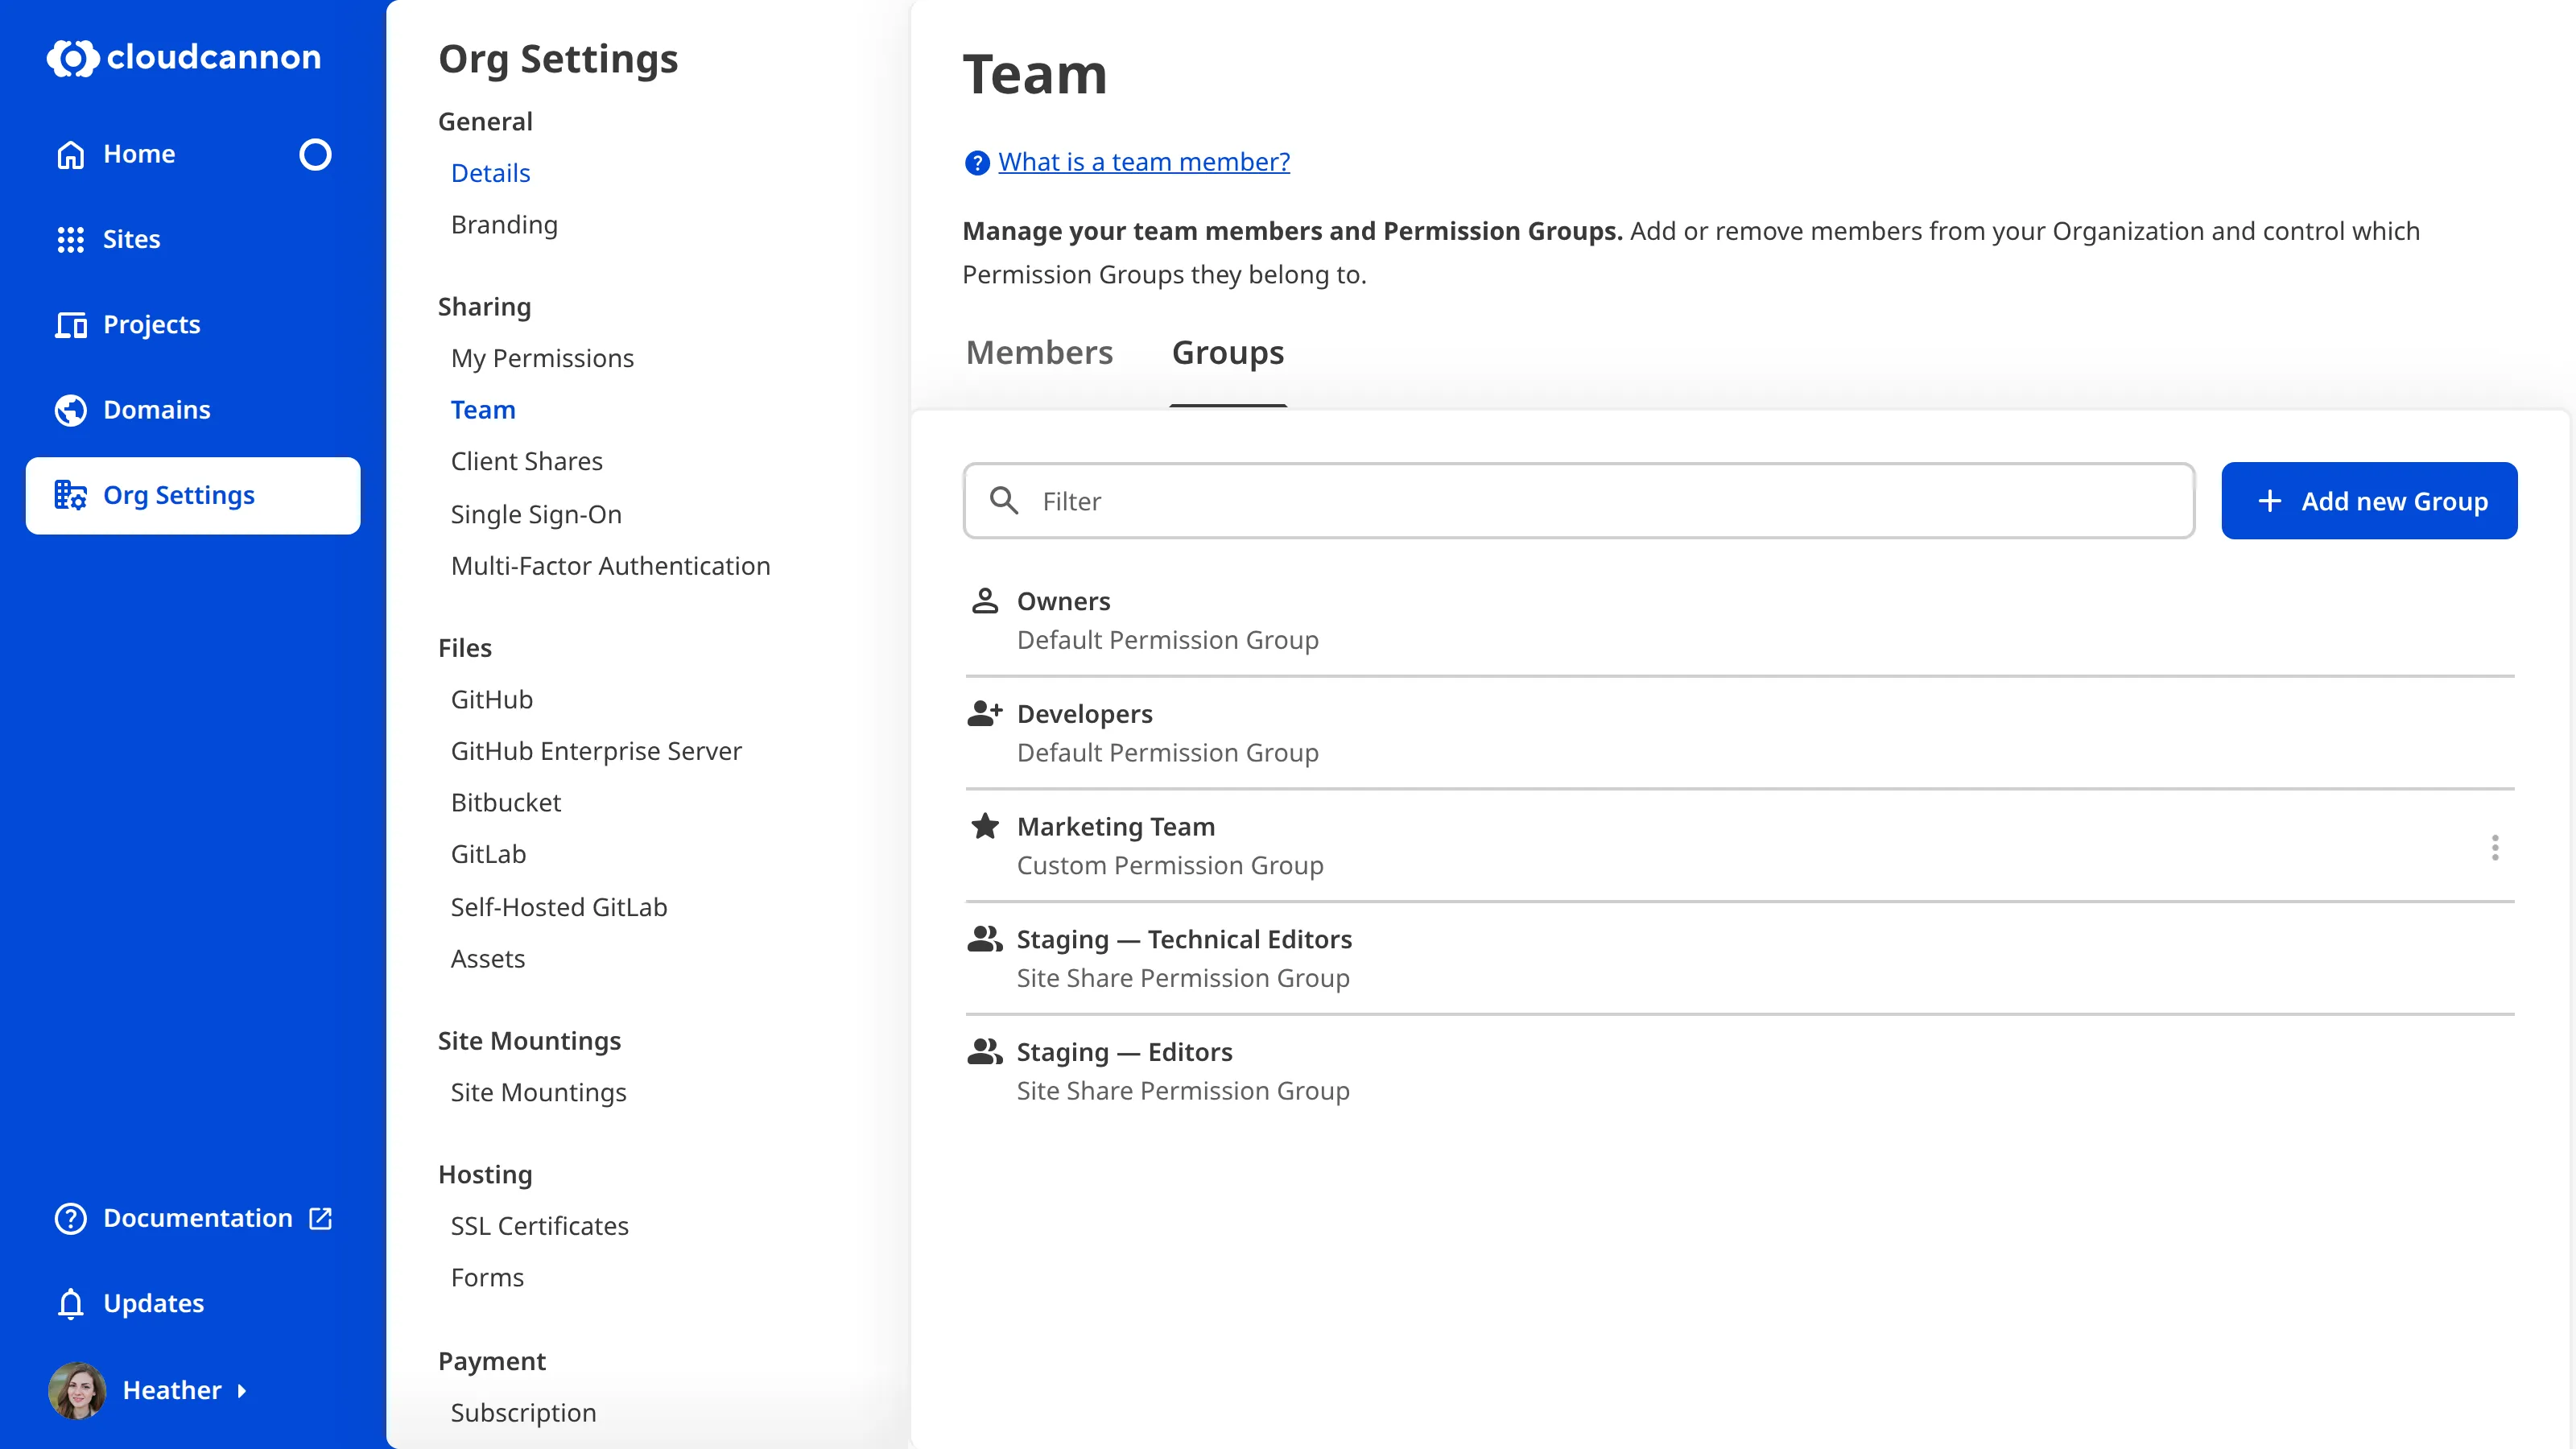Open Client Shares settings
Viewport: 2576px width, 1449px height.
coord(526,461)
